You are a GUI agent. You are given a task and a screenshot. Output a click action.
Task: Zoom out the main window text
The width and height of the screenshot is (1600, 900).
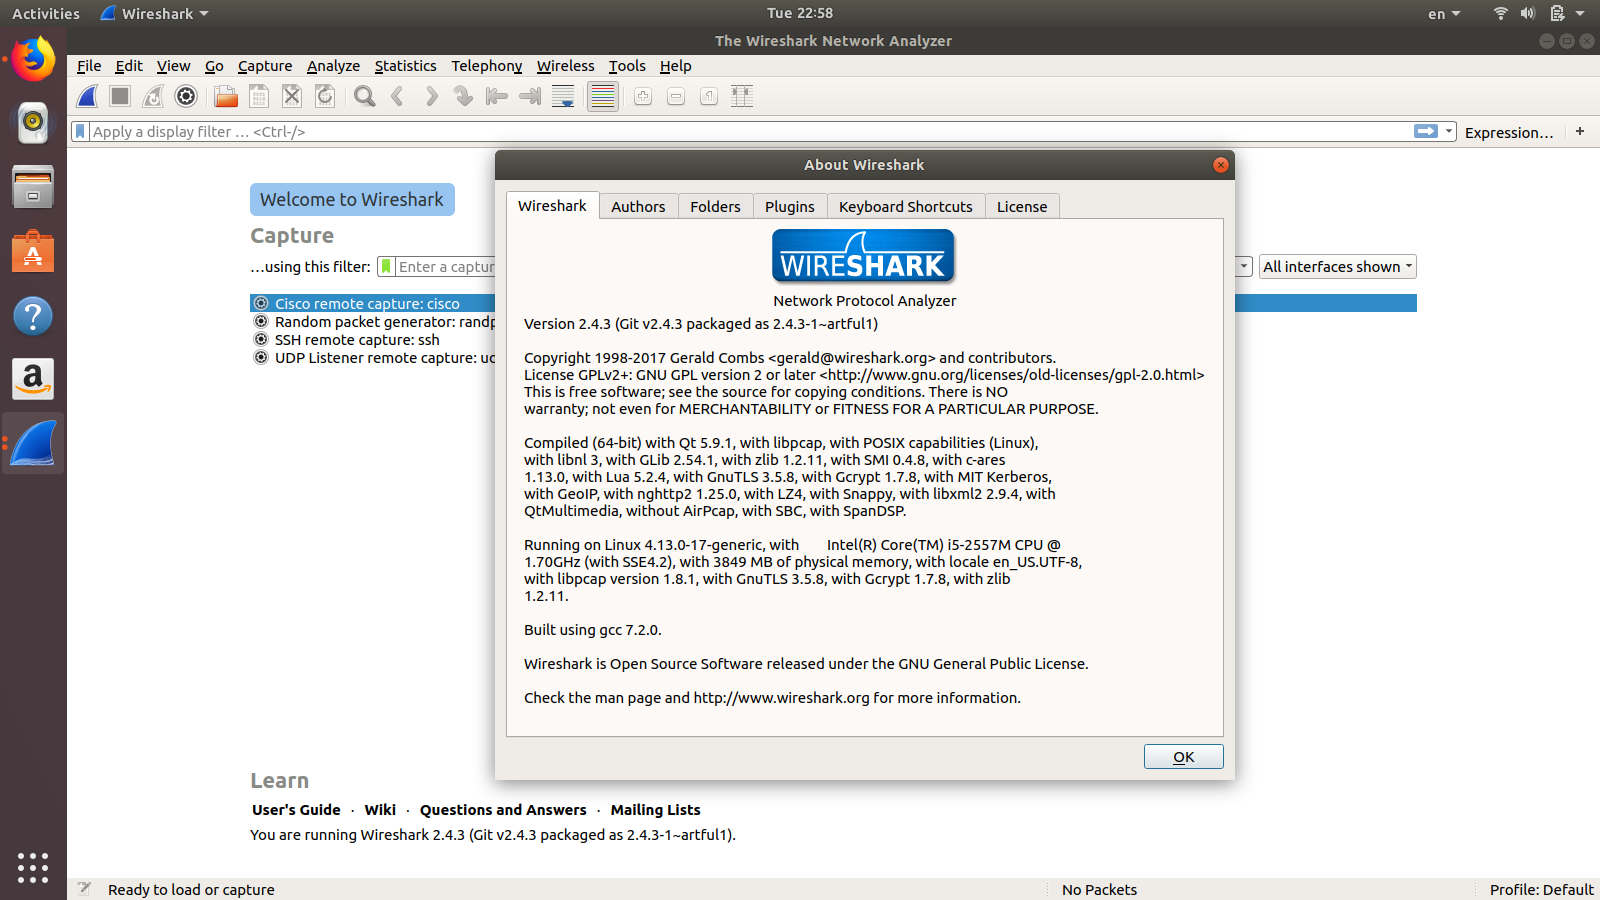pyautogui.click(x=676, y=96)
